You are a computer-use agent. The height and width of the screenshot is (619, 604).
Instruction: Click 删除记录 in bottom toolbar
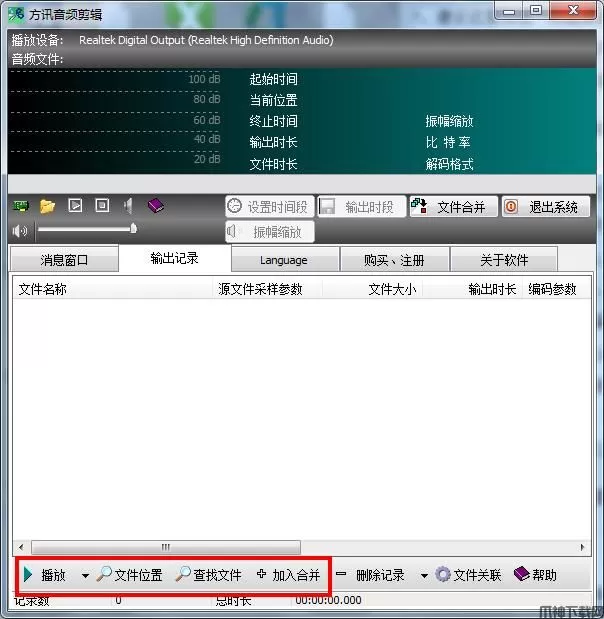pyautogui.click(x=370, y=575)
